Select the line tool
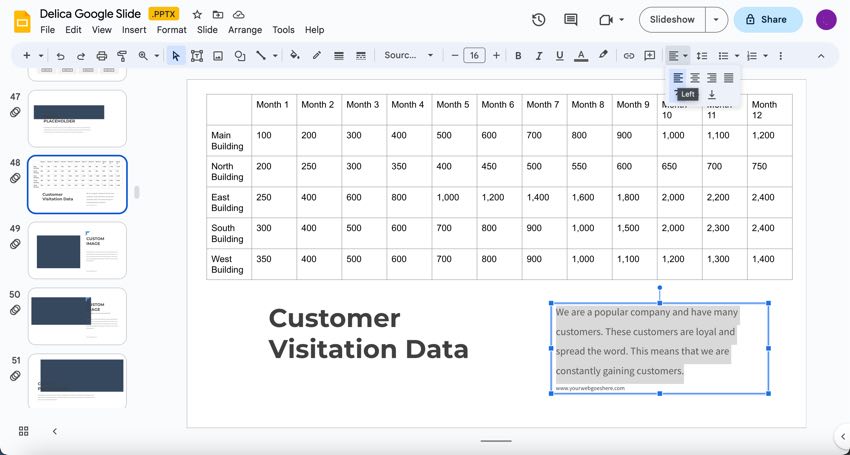Viewport: 850px width, 455px height. (x=261, y=56)
